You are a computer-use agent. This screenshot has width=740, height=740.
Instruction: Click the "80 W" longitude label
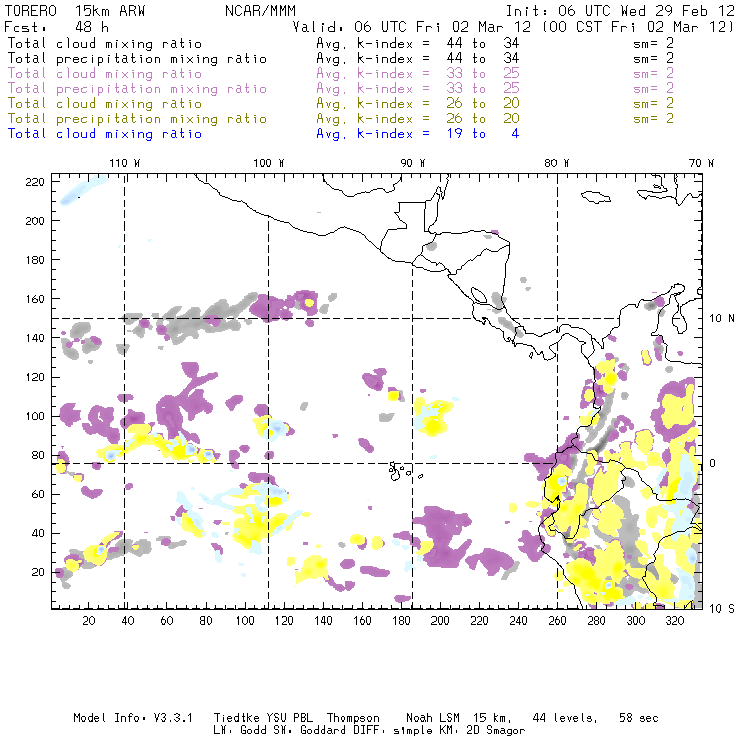[557, 163]
